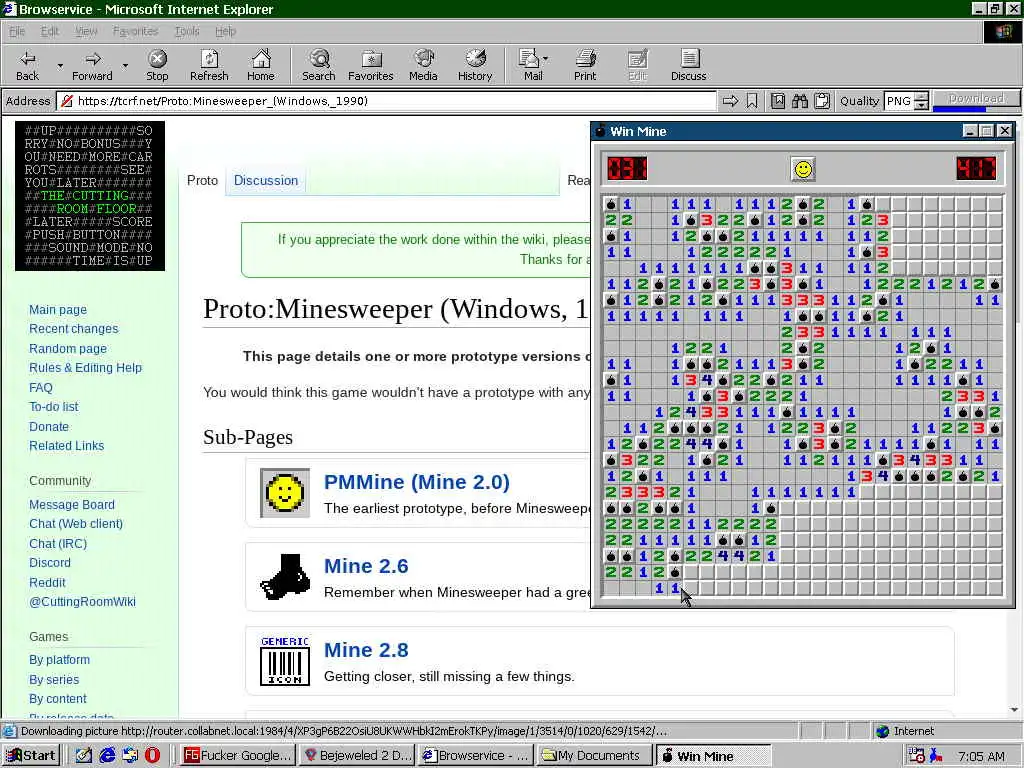Reset the game with the smiley face
Viewport: 1024px width, 768px height.
(x=803, y=169)
